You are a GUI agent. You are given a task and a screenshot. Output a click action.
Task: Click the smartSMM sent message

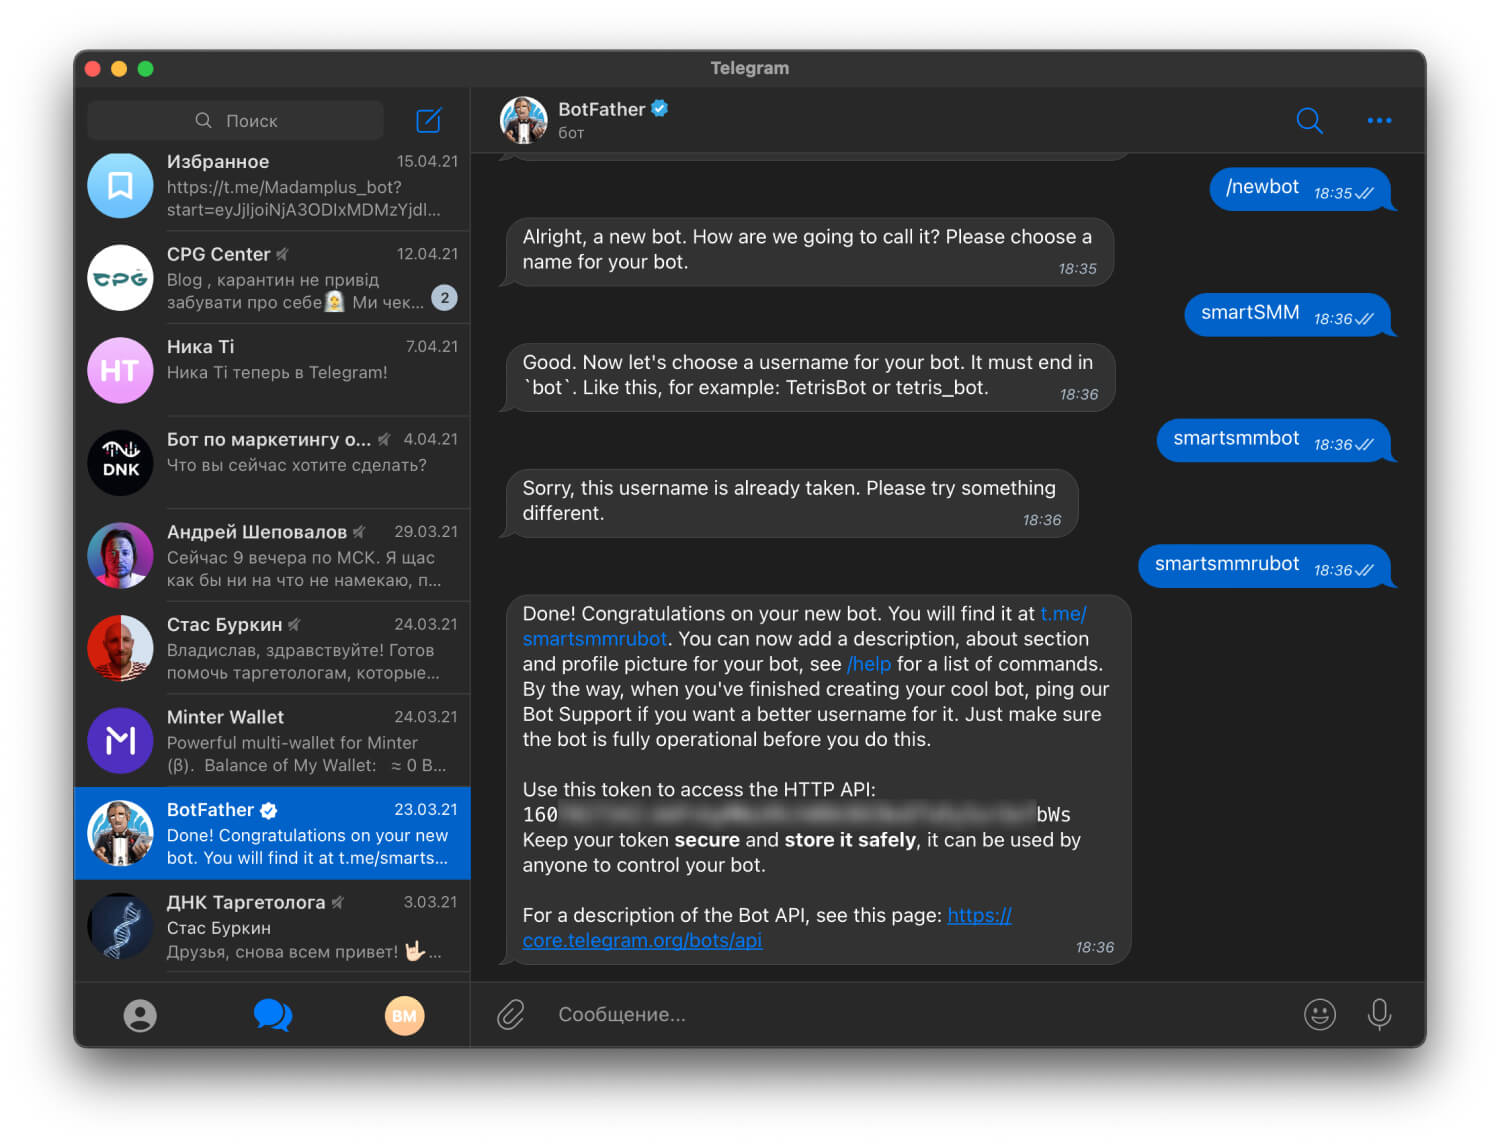(1288, 315)
